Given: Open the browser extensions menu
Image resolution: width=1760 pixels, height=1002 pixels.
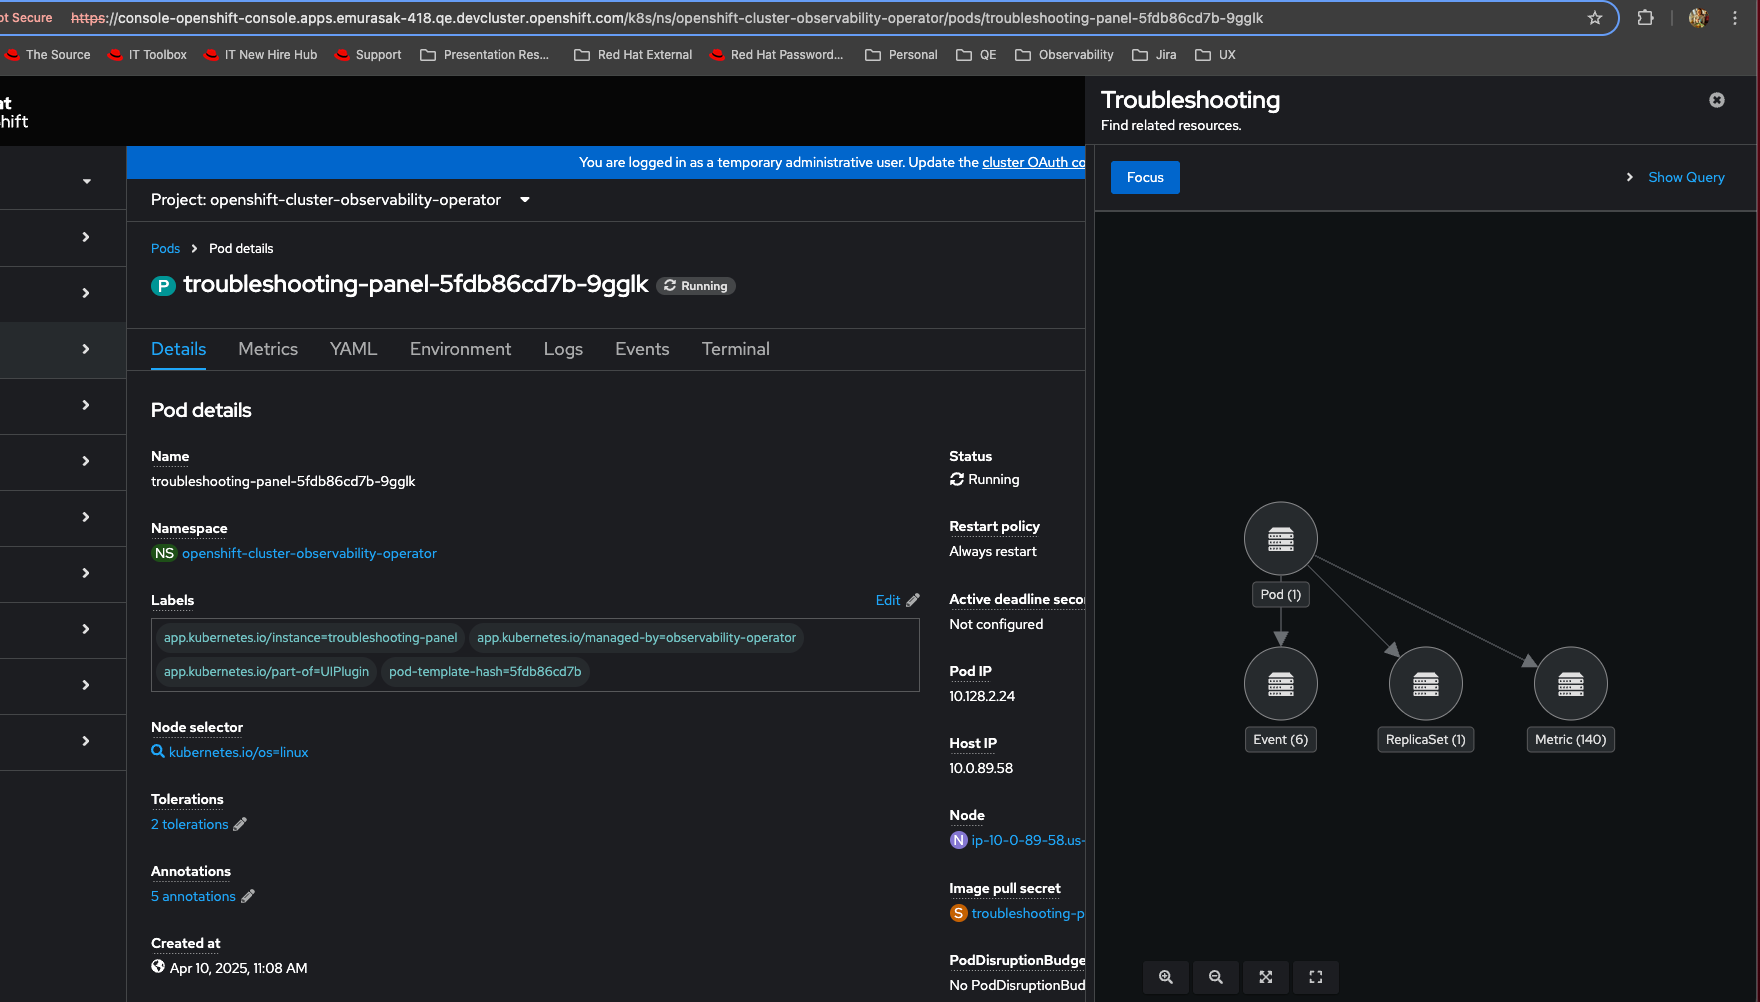Looking at the screenshot, I should (1645, 18).
